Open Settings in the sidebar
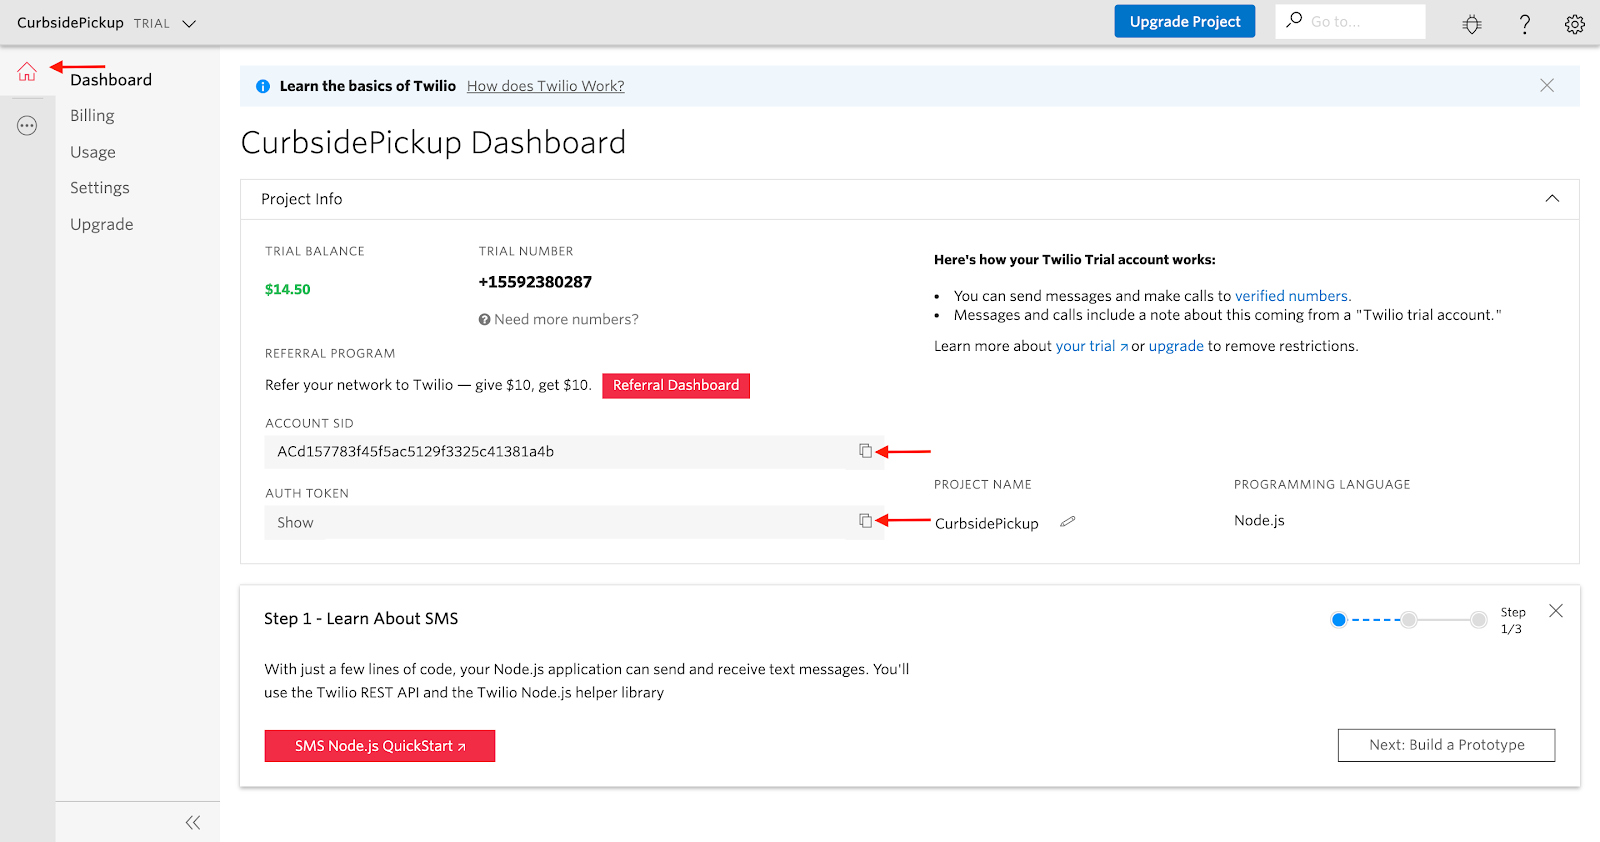Image resolution: width=1600 pixels, height=842 pixels. [x=100, y=188]
